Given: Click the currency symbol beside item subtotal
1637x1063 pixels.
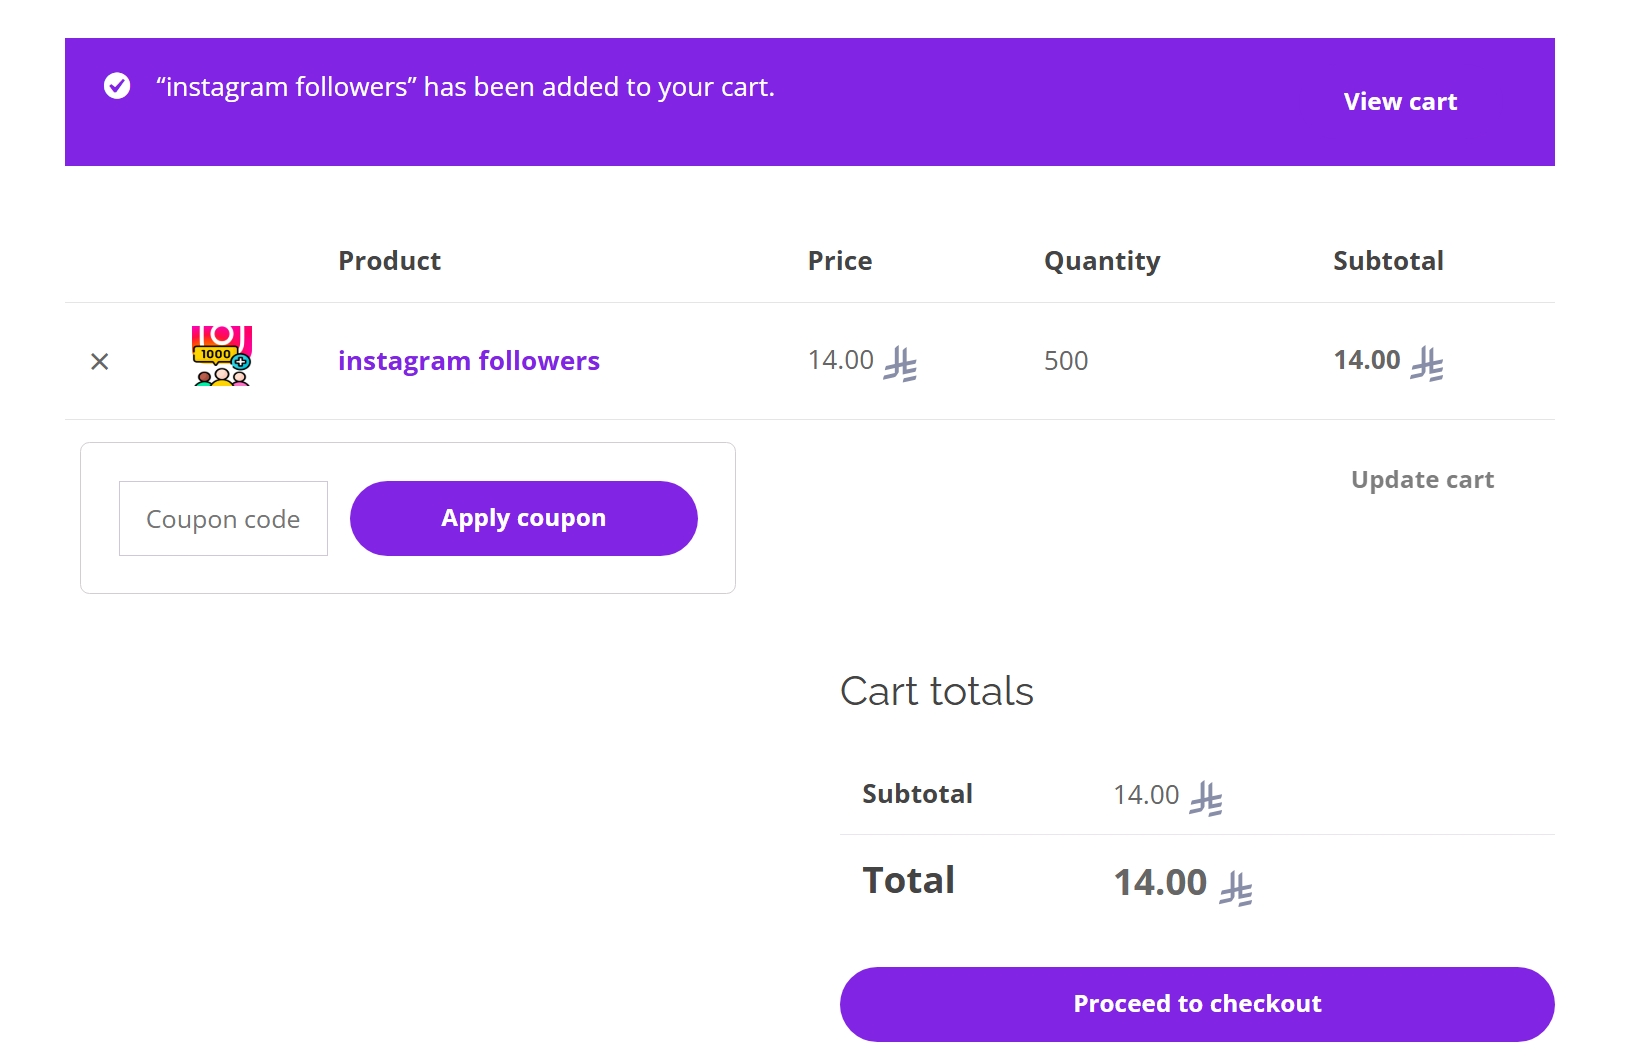Looking at the screenshot, I should [1427, 364].
